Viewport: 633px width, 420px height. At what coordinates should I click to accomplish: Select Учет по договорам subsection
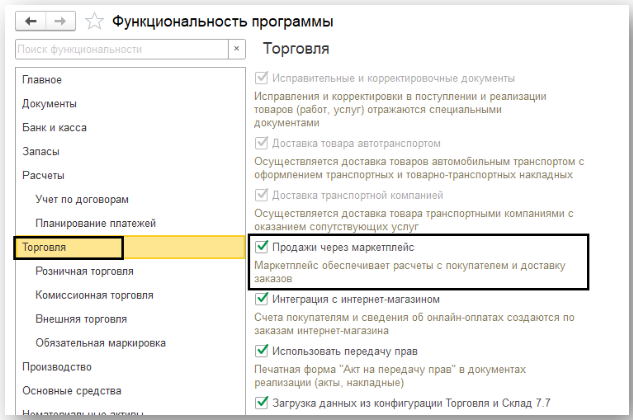(x=82, y=199)
